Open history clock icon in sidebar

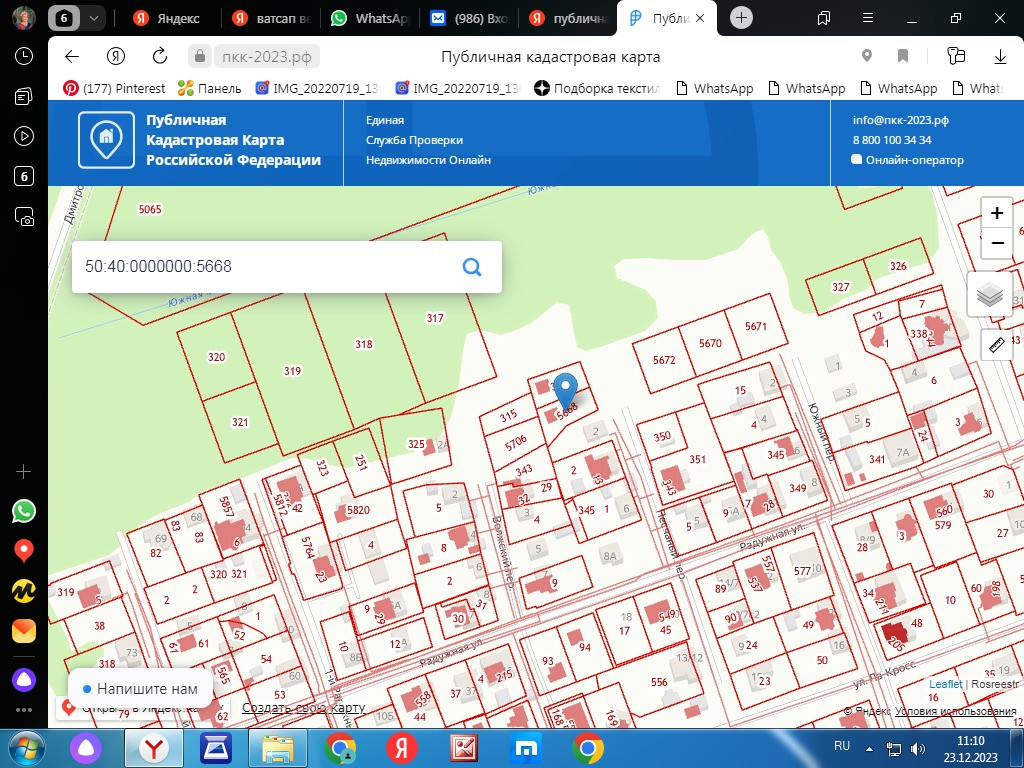point(24,56)
